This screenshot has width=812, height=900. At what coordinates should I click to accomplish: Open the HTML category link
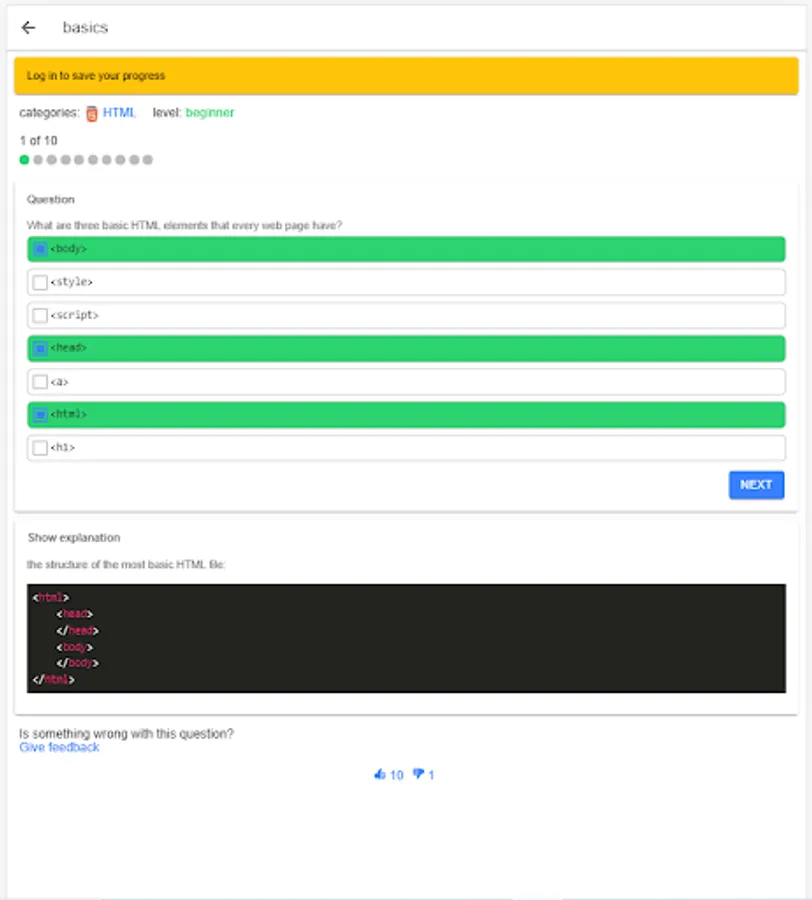[x=119, y=113]
